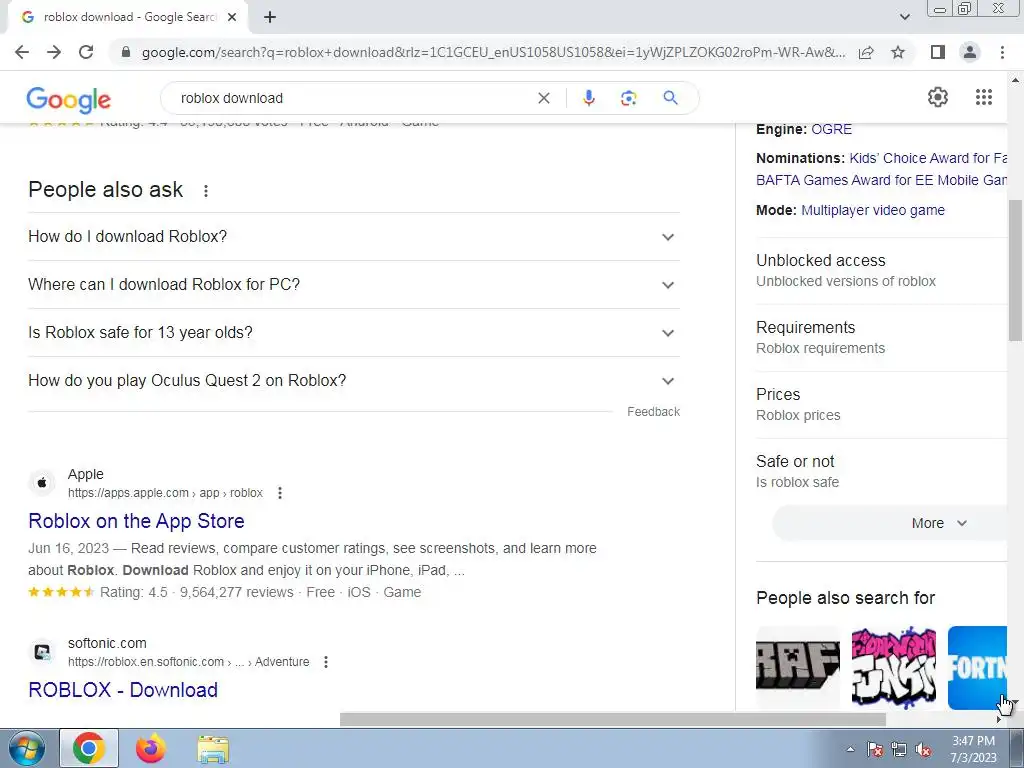Click the taskbar clock showing 3:47 PM

[x=973, y=749]
